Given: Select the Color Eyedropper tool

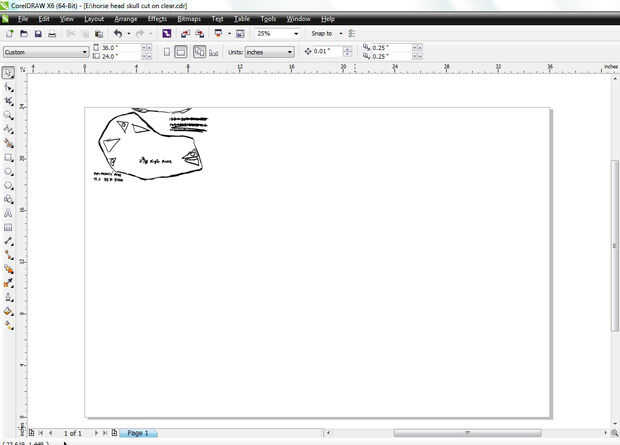Looking at the screenshot, I should 8,283.
